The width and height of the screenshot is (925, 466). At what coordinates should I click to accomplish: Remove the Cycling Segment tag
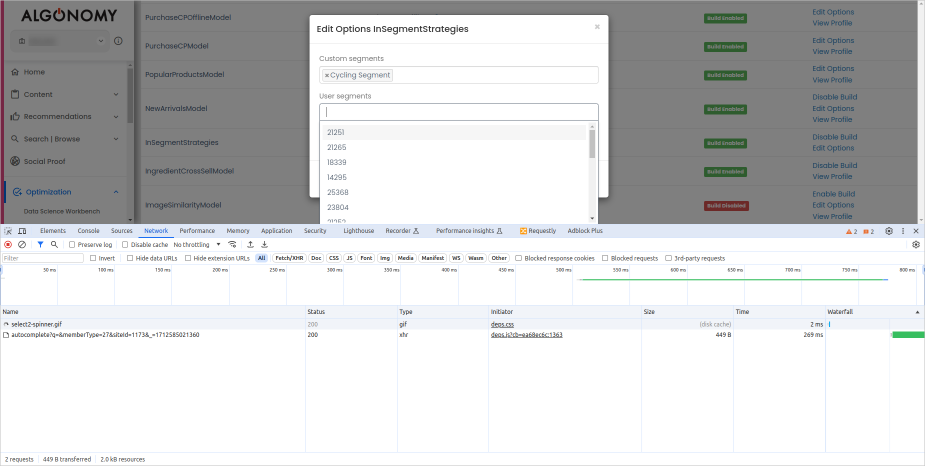[327, 75]
